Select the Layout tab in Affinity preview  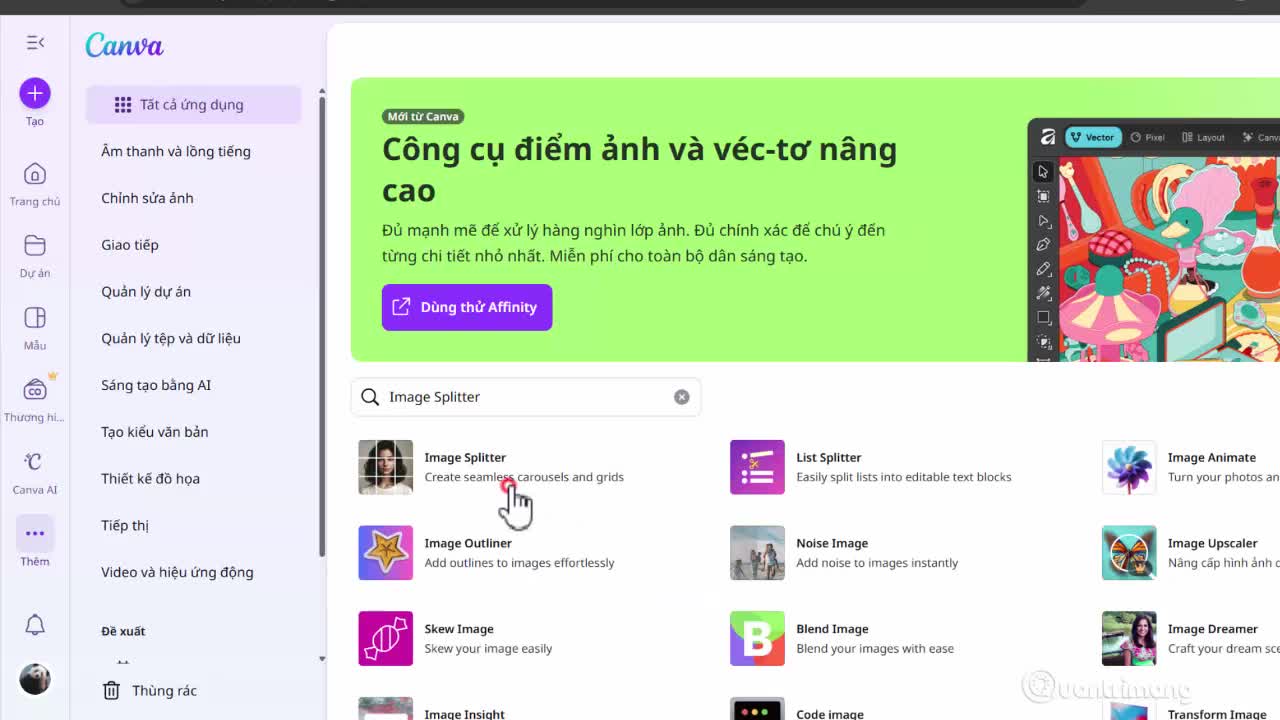click(x=1203, y=137)
